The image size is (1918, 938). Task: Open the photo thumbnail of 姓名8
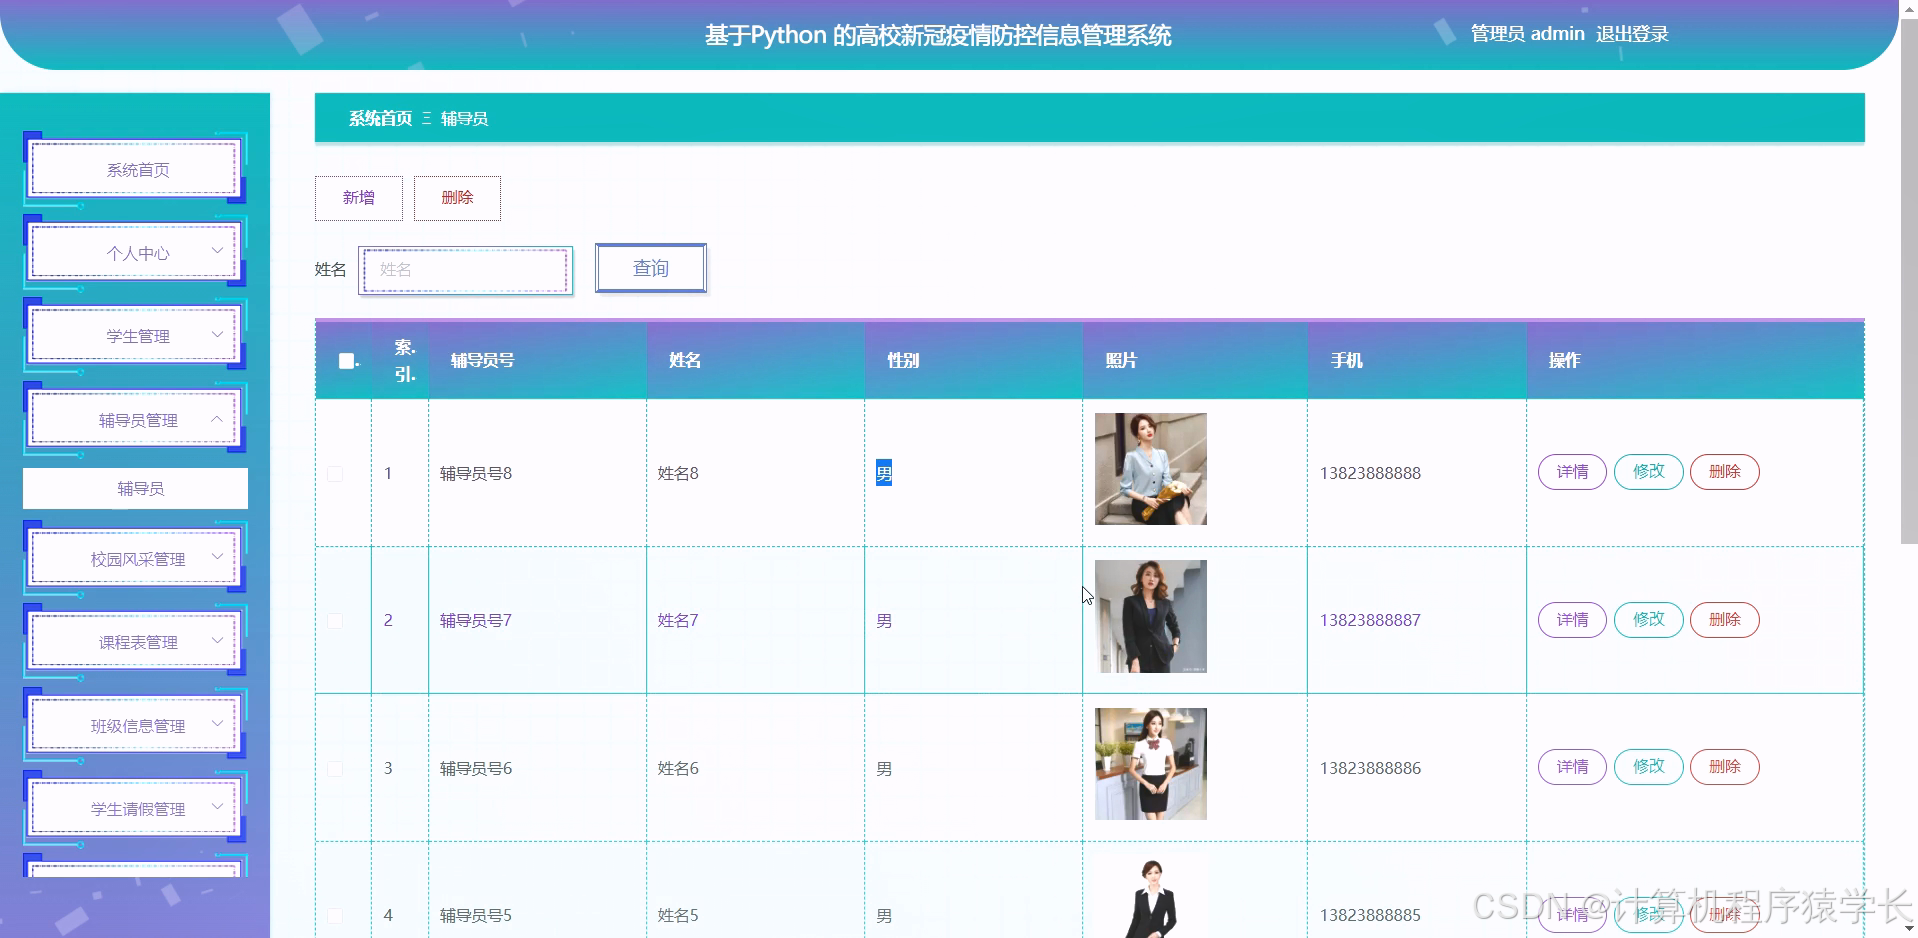click(1151, 469)
